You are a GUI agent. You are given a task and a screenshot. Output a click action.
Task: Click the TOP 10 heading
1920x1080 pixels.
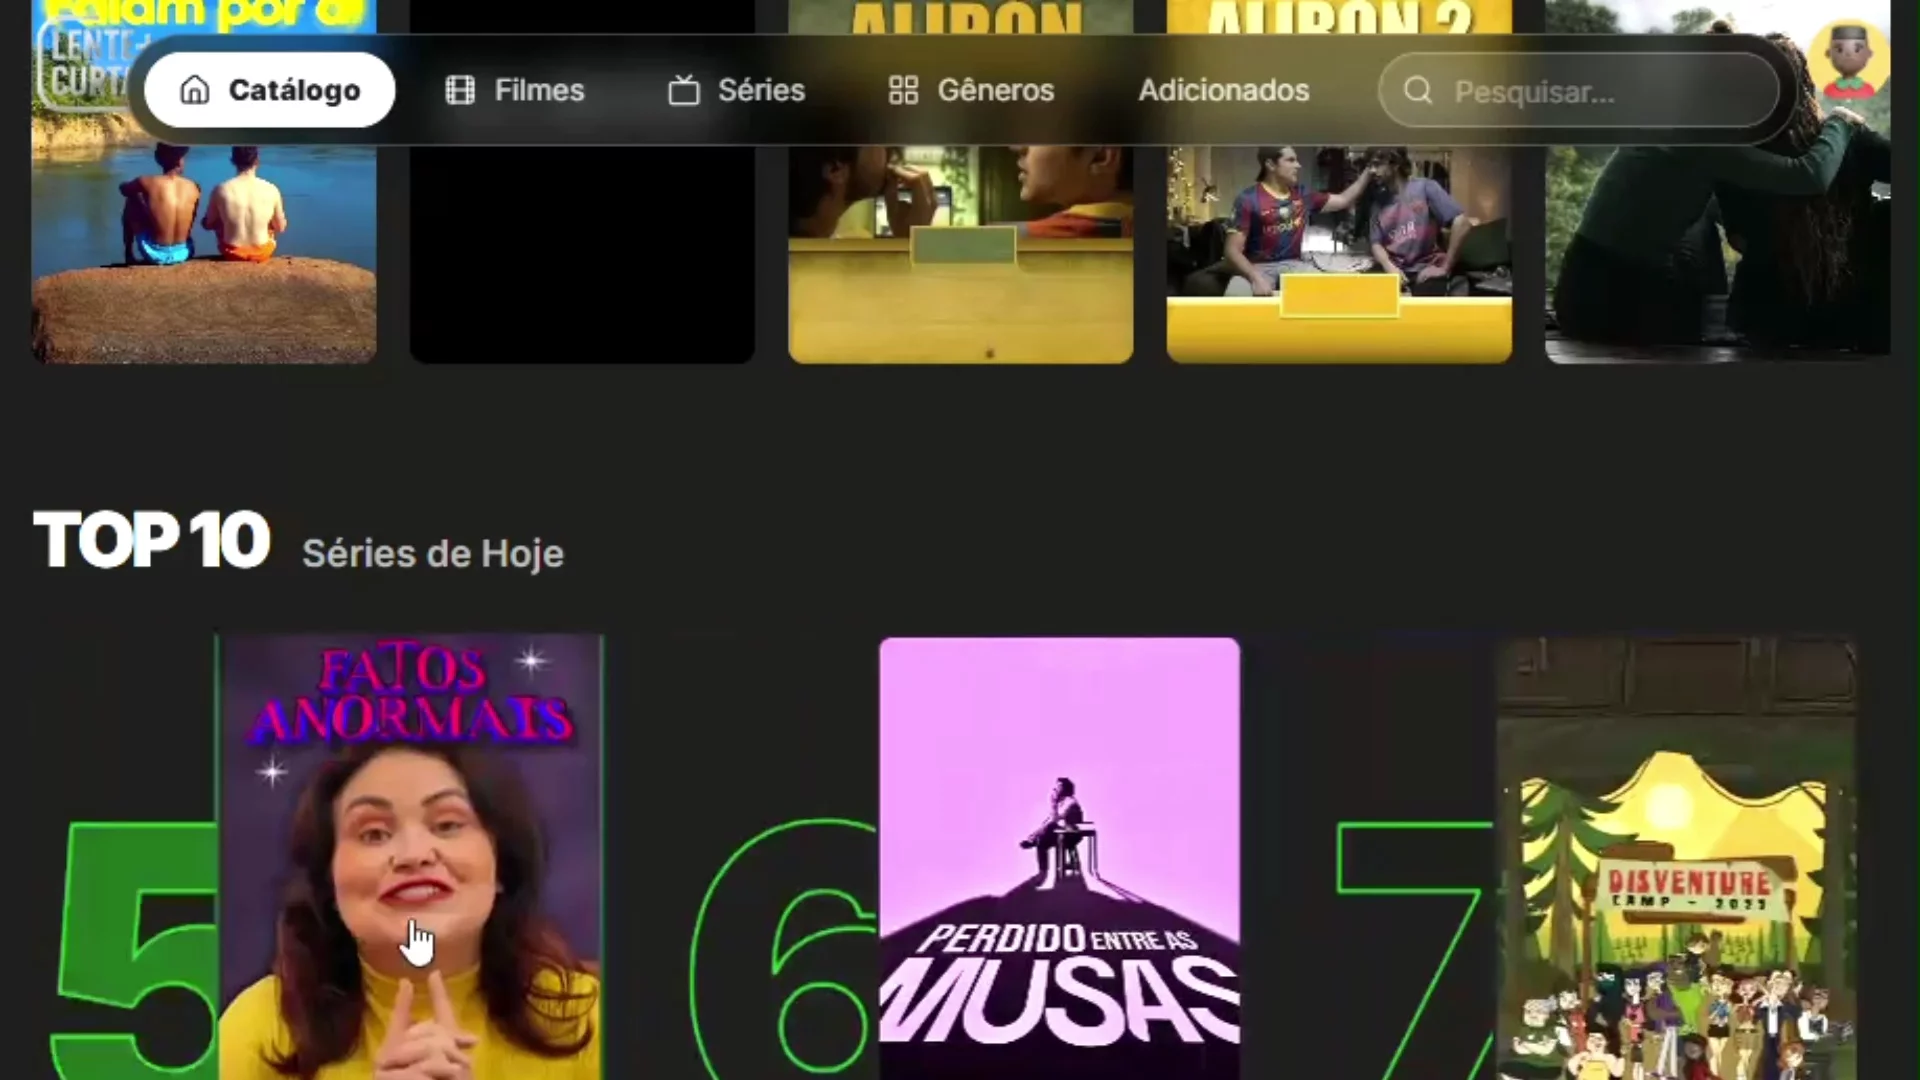[x=152, y=540]
